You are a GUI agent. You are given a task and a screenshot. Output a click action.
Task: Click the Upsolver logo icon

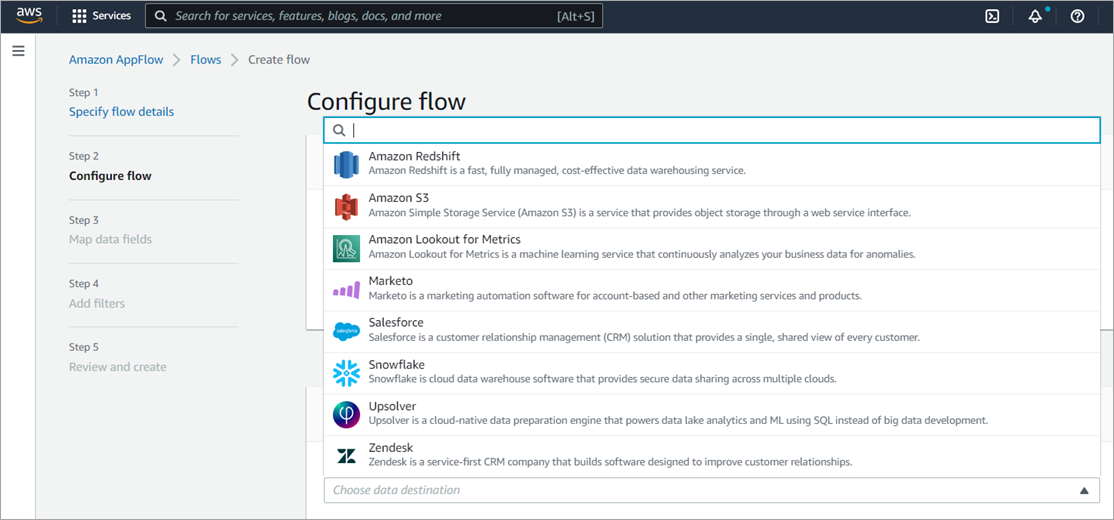(346, 415)
